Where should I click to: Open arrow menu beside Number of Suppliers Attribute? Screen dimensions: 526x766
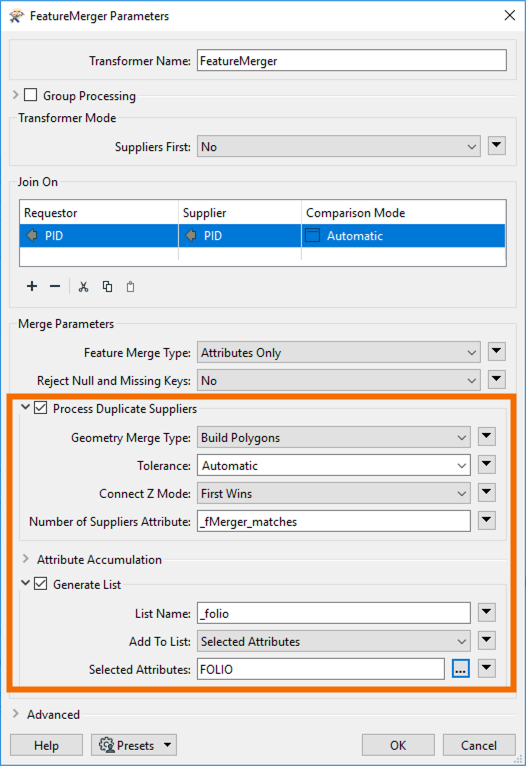pyautogui.click(x=487, y=521)
